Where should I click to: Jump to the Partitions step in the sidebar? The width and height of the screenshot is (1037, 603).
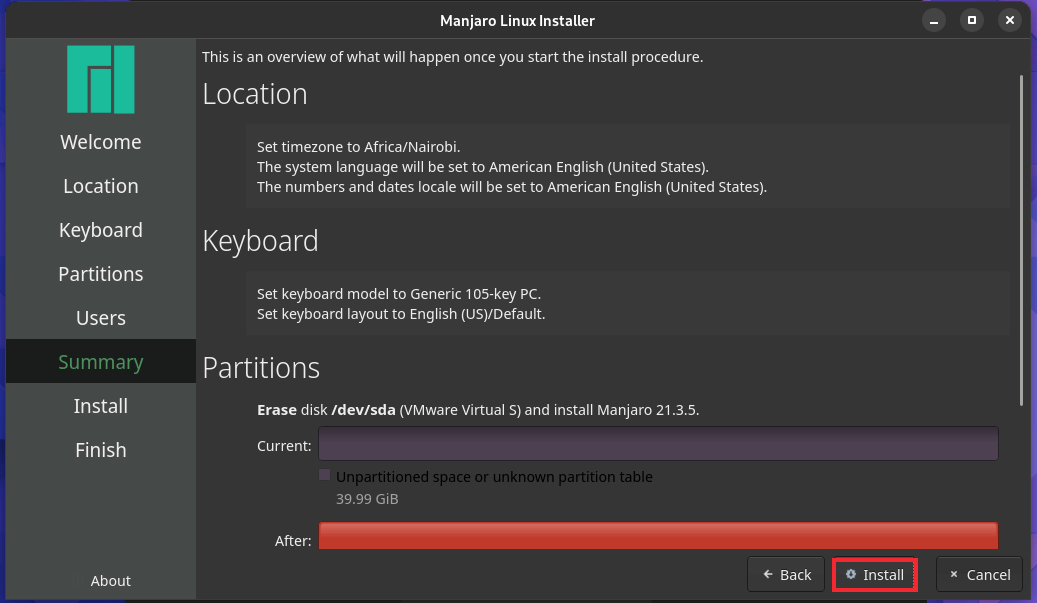click(100, 274)
